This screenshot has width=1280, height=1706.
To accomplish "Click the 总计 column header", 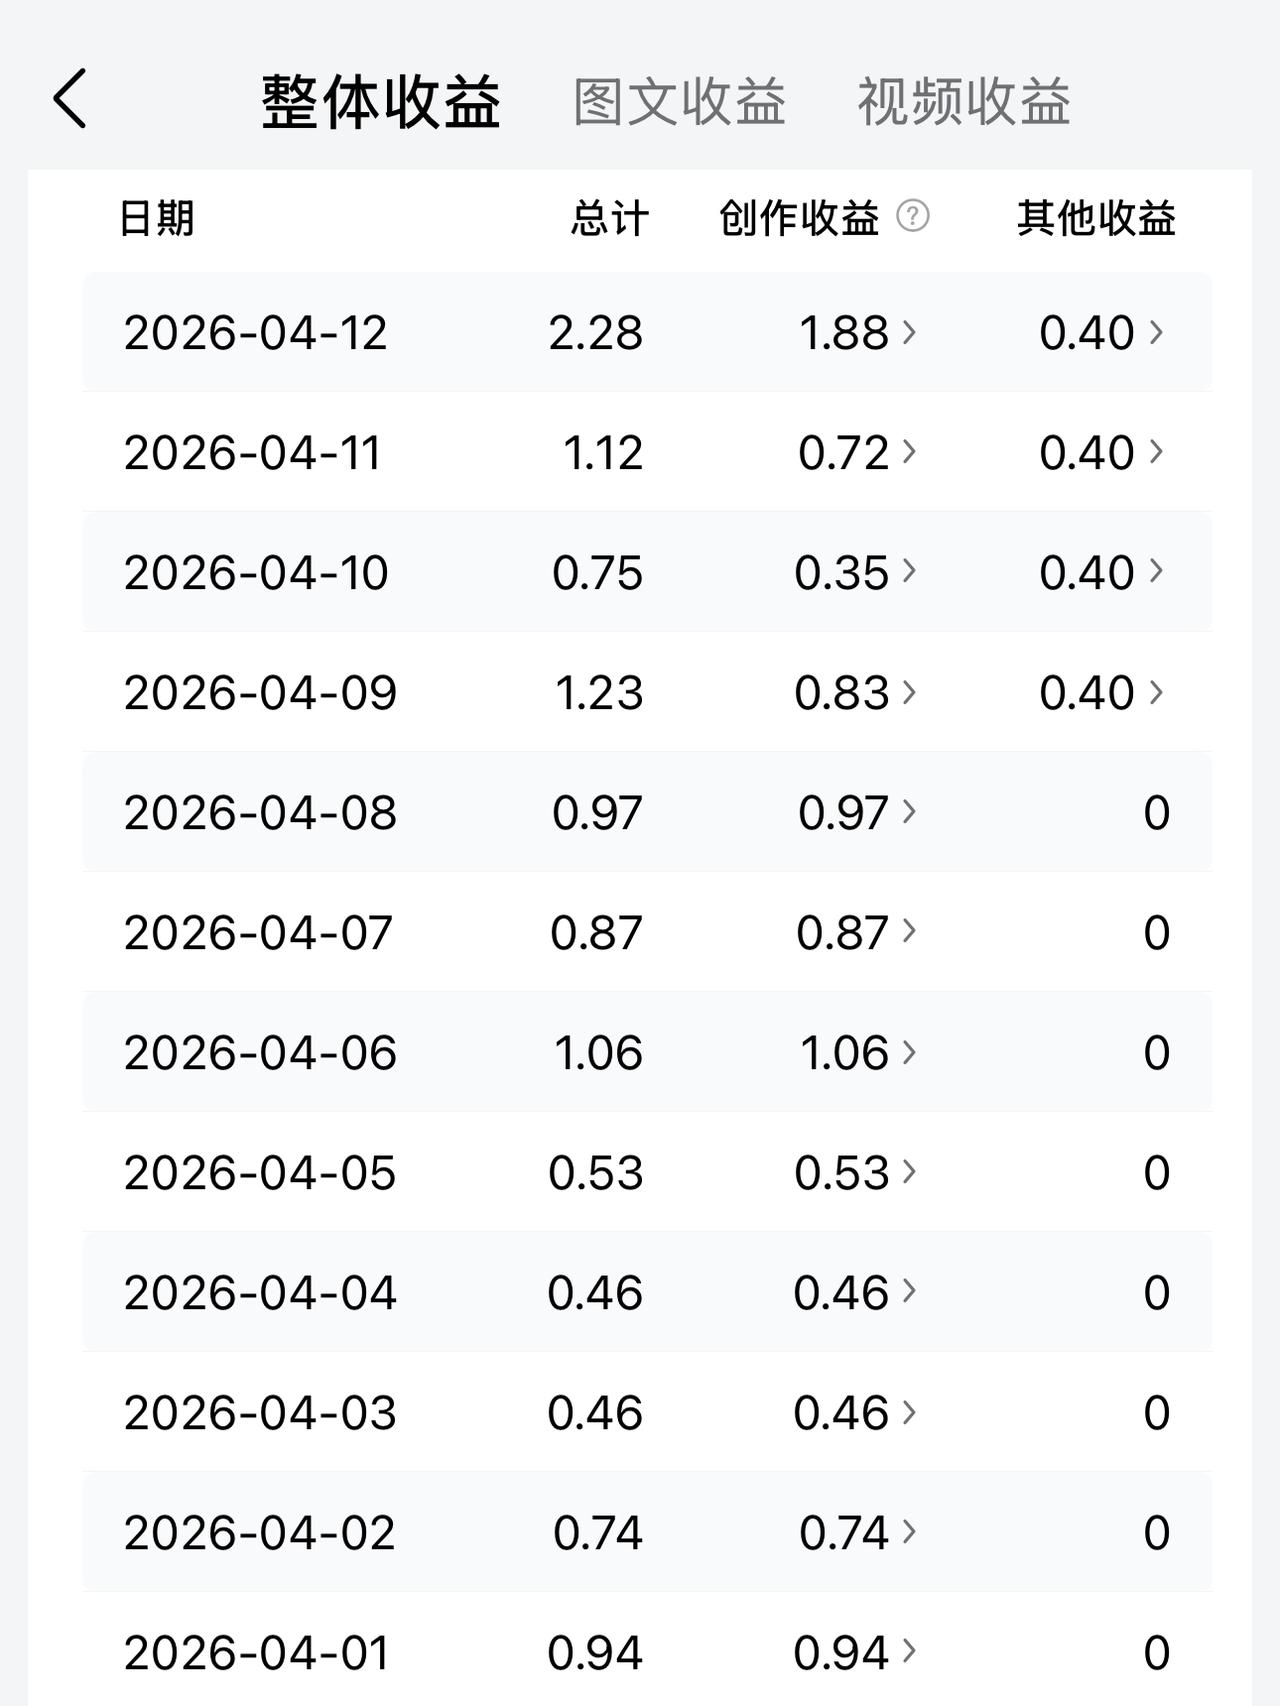I will pyautogui.click(x=609, y=218).
